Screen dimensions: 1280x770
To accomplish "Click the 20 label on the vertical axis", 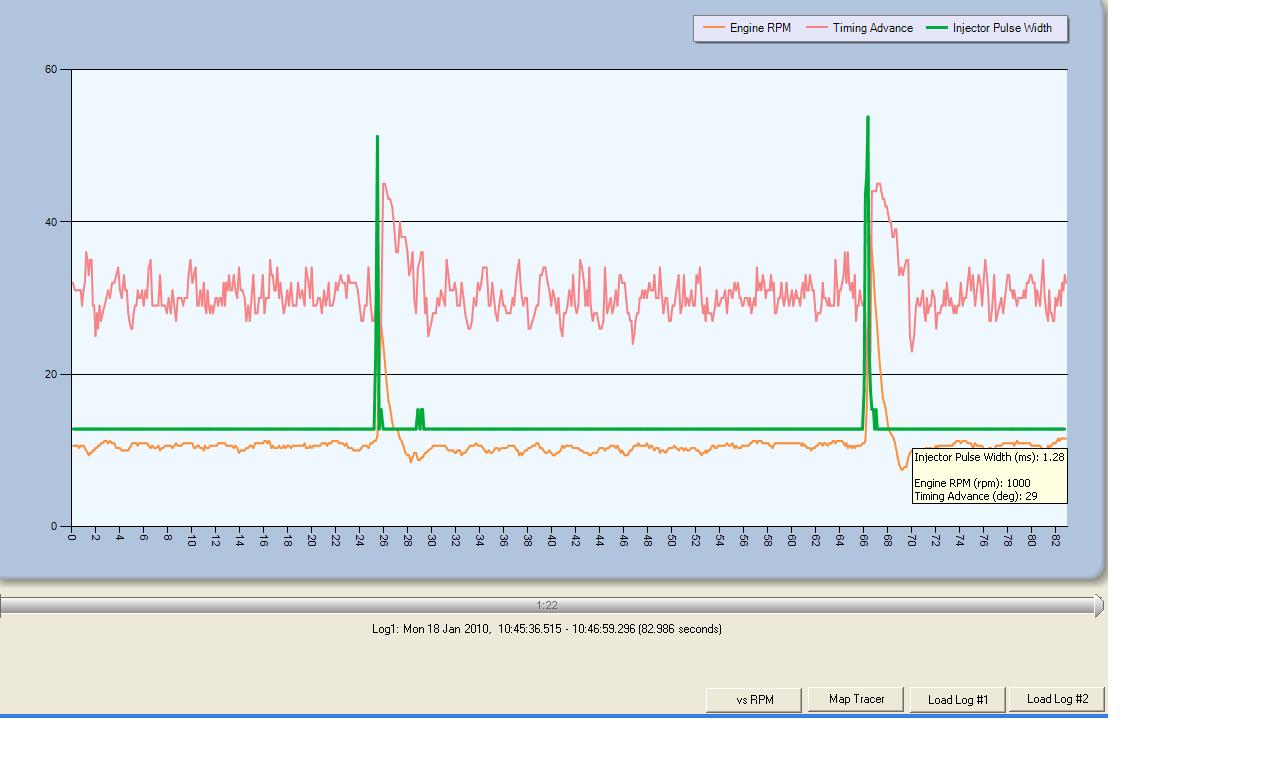I will pos(51,374).
